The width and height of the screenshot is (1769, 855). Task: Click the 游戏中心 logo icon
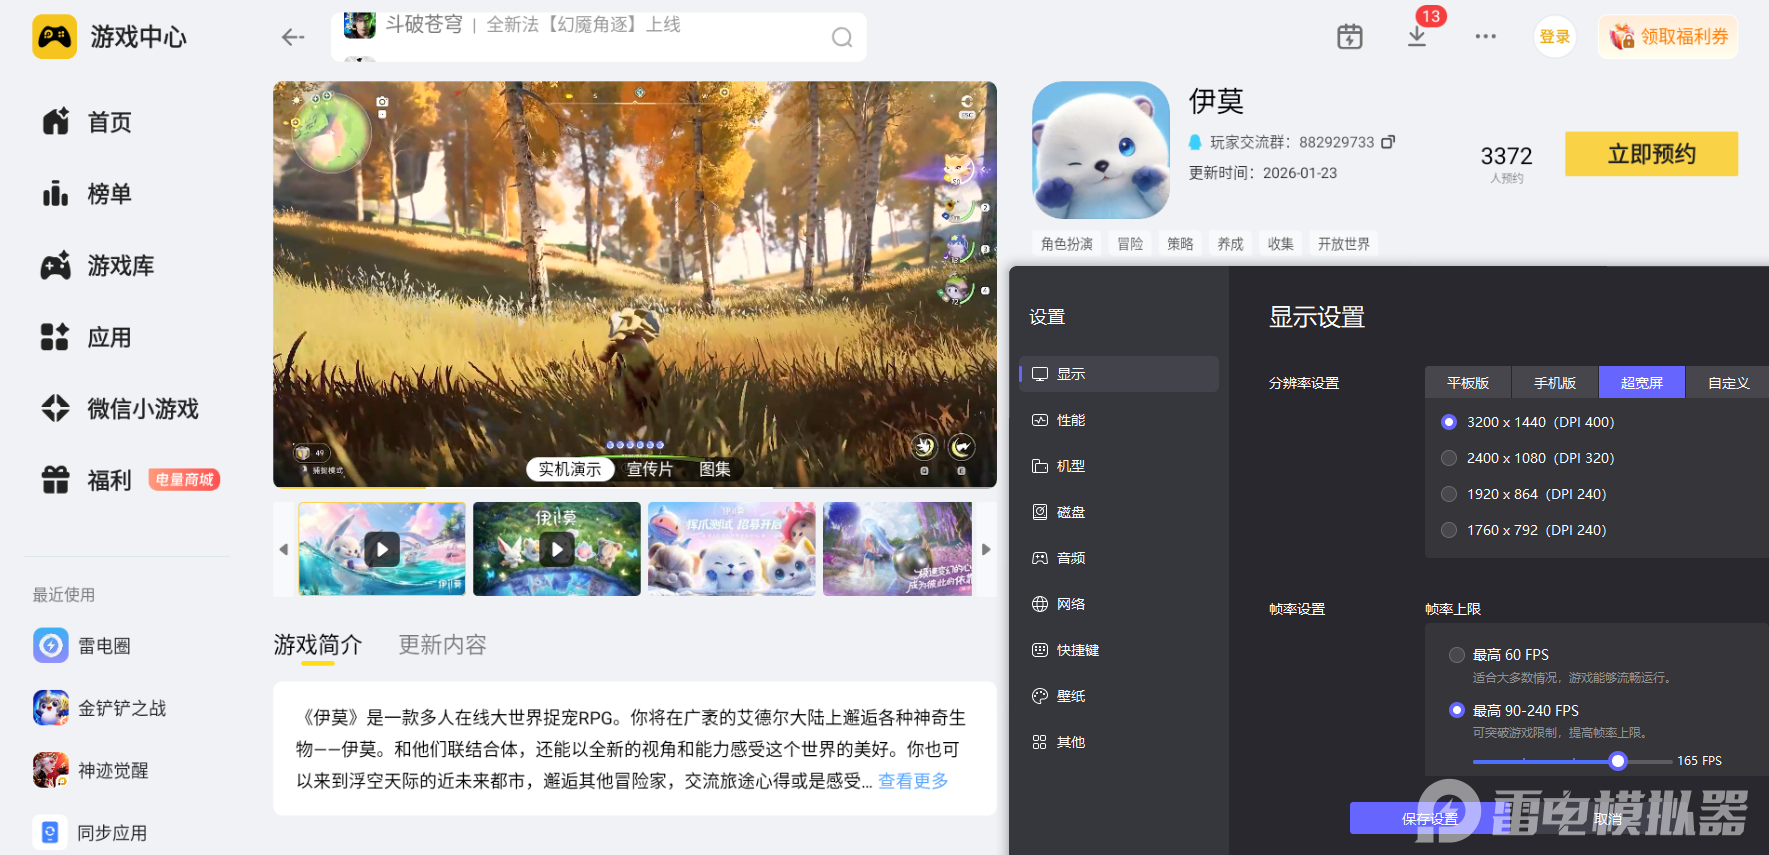point(54,37)
